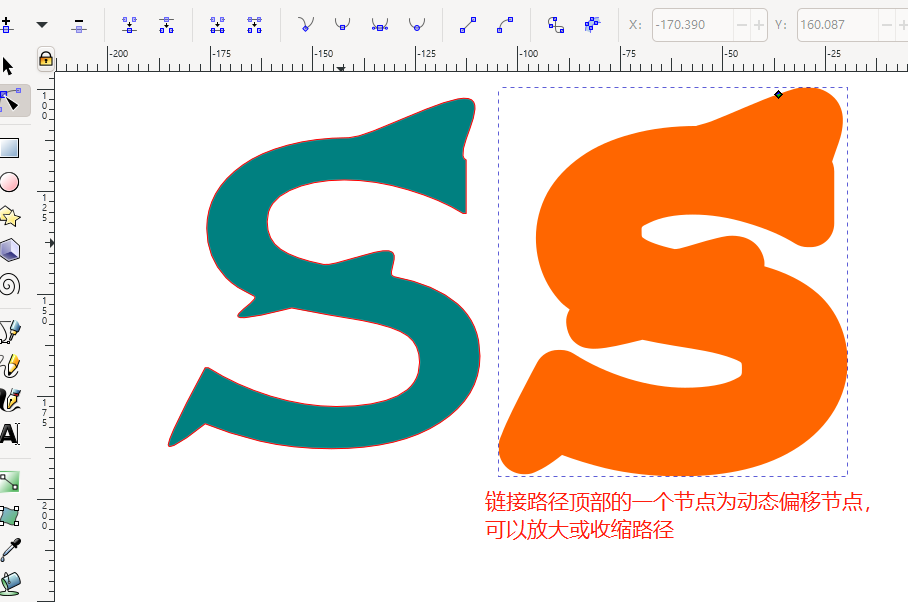
Task: Select the Star and polygon tool
Action: [10, 216]
